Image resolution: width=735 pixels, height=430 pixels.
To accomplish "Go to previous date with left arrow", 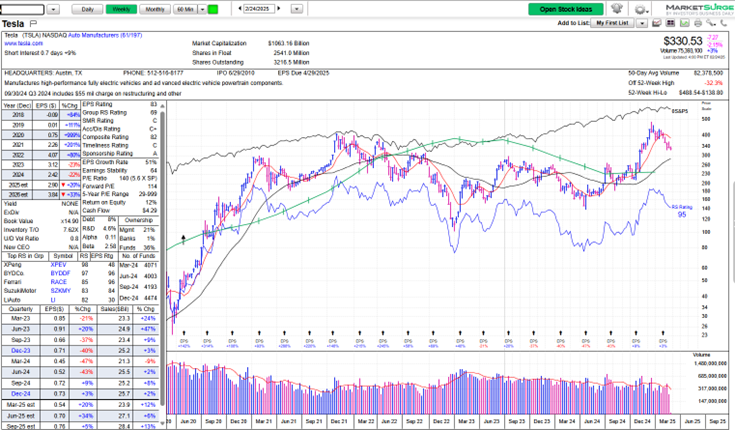I will click(240, 8).
